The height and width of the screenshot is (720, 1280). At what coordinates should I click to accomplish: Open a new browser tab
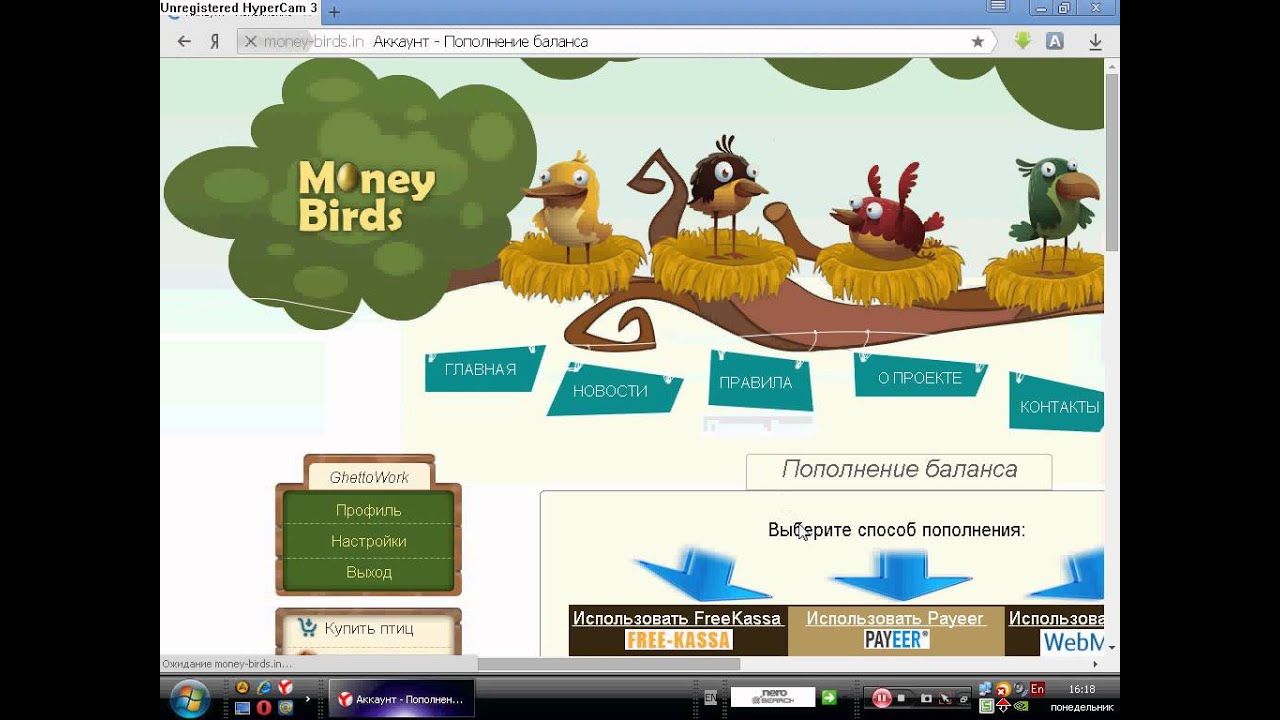pyautogui.click(x=334, y=12)
